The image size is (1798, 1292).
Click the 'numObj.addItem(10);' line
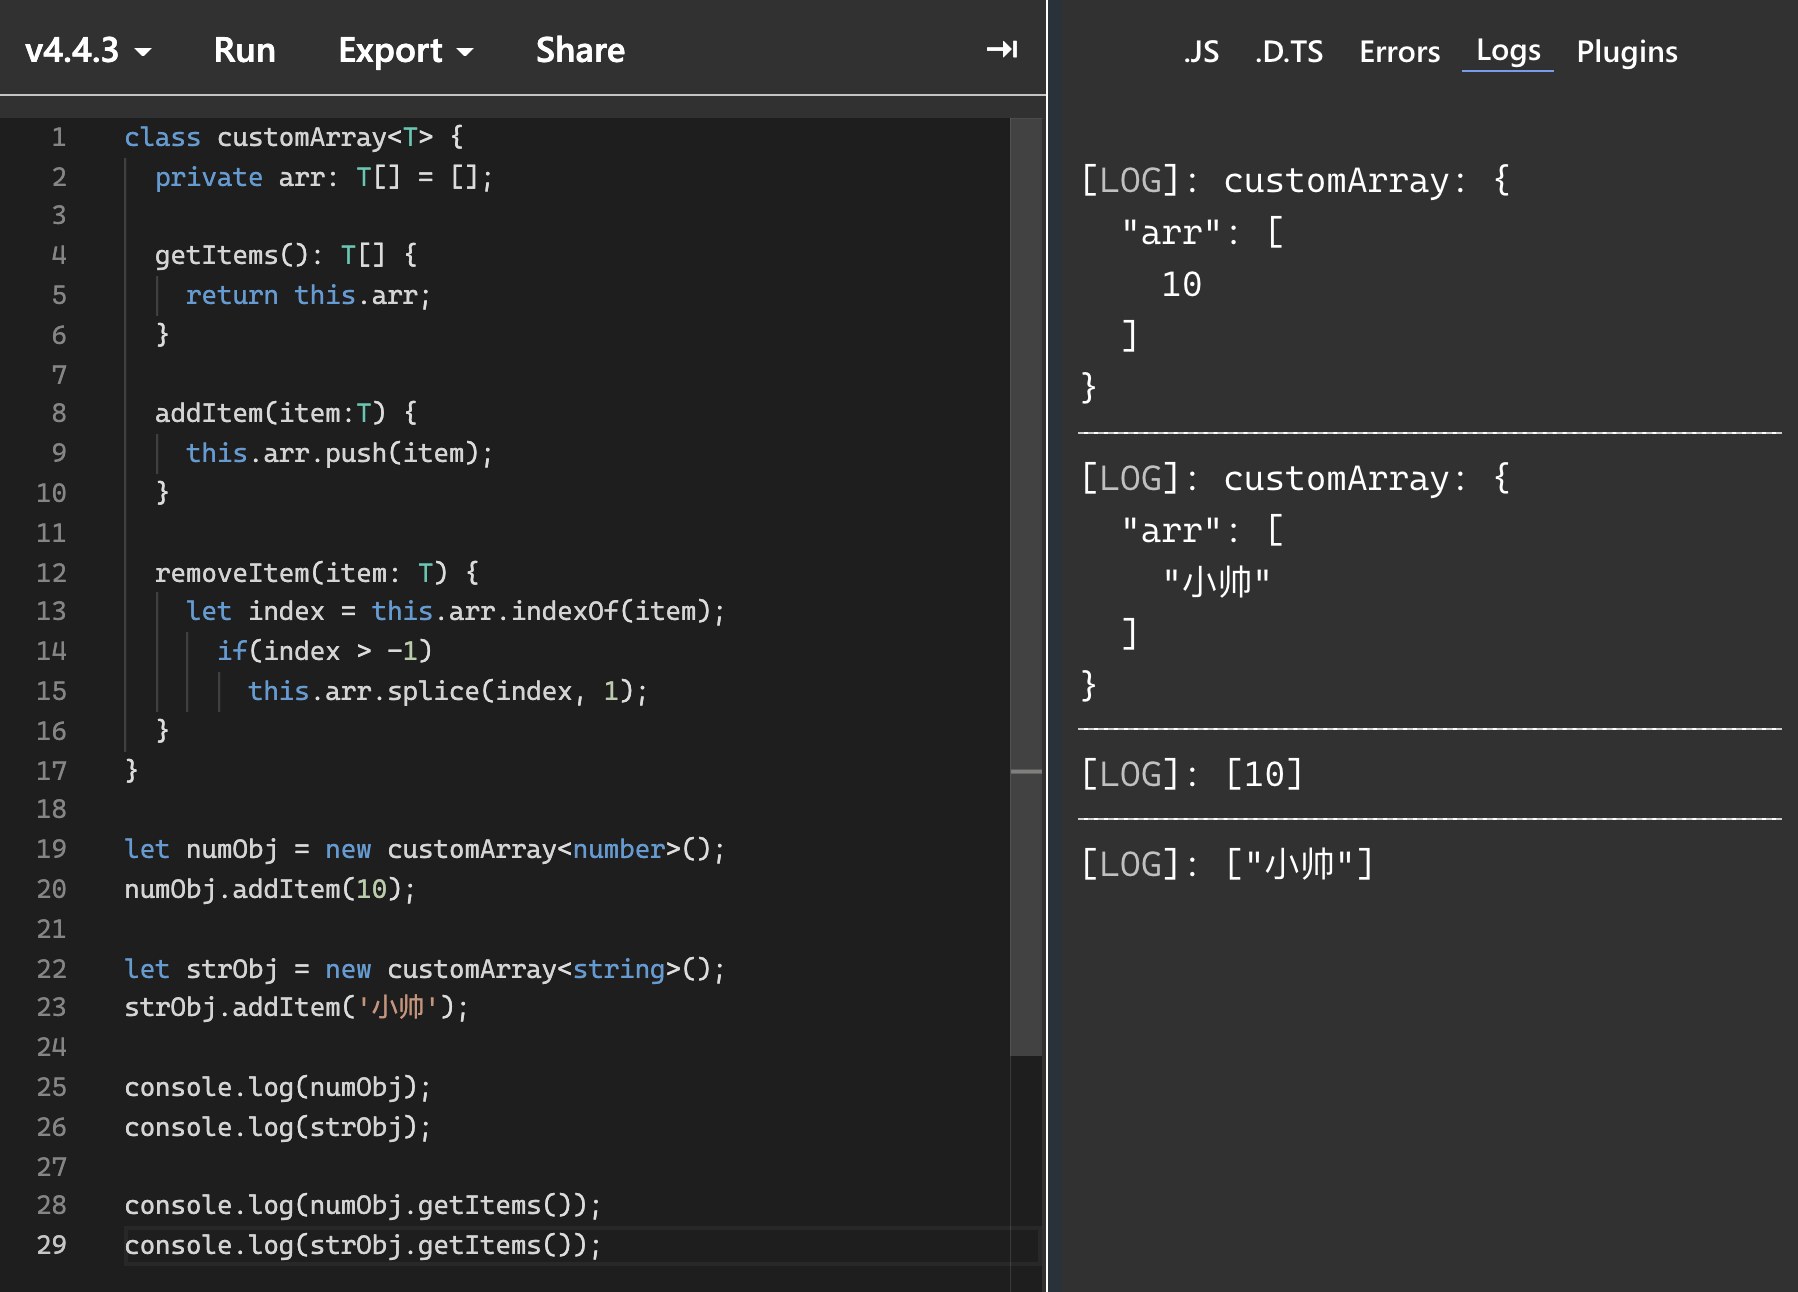(x=270, y=889)
